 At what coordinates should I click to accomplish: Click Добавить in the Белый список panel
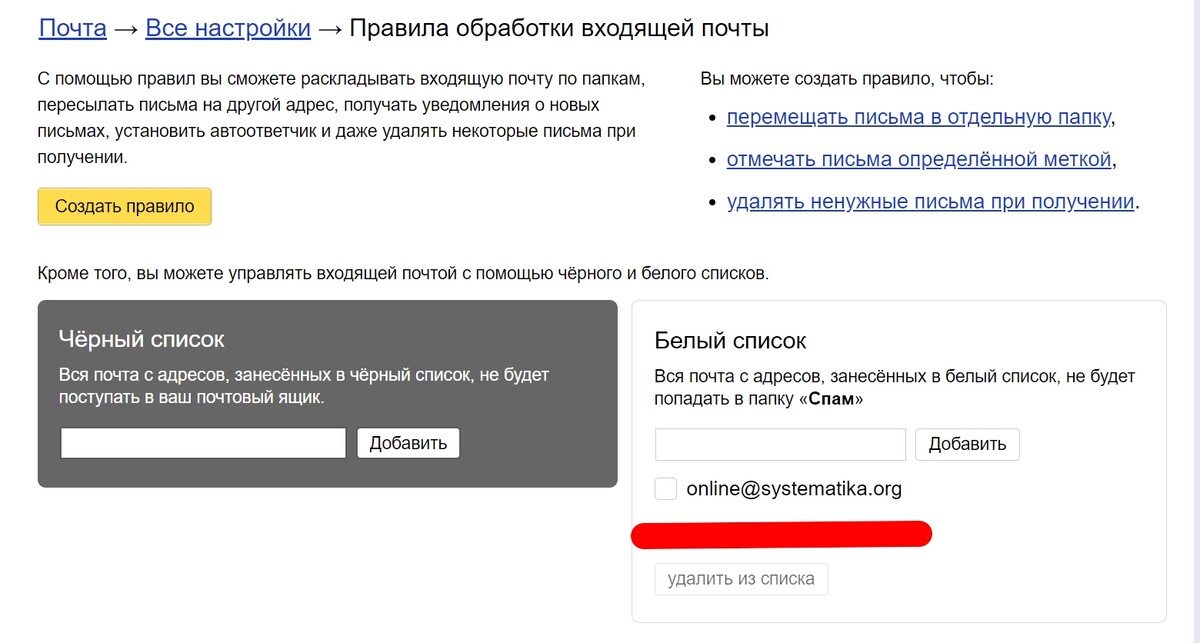(967, 444)
